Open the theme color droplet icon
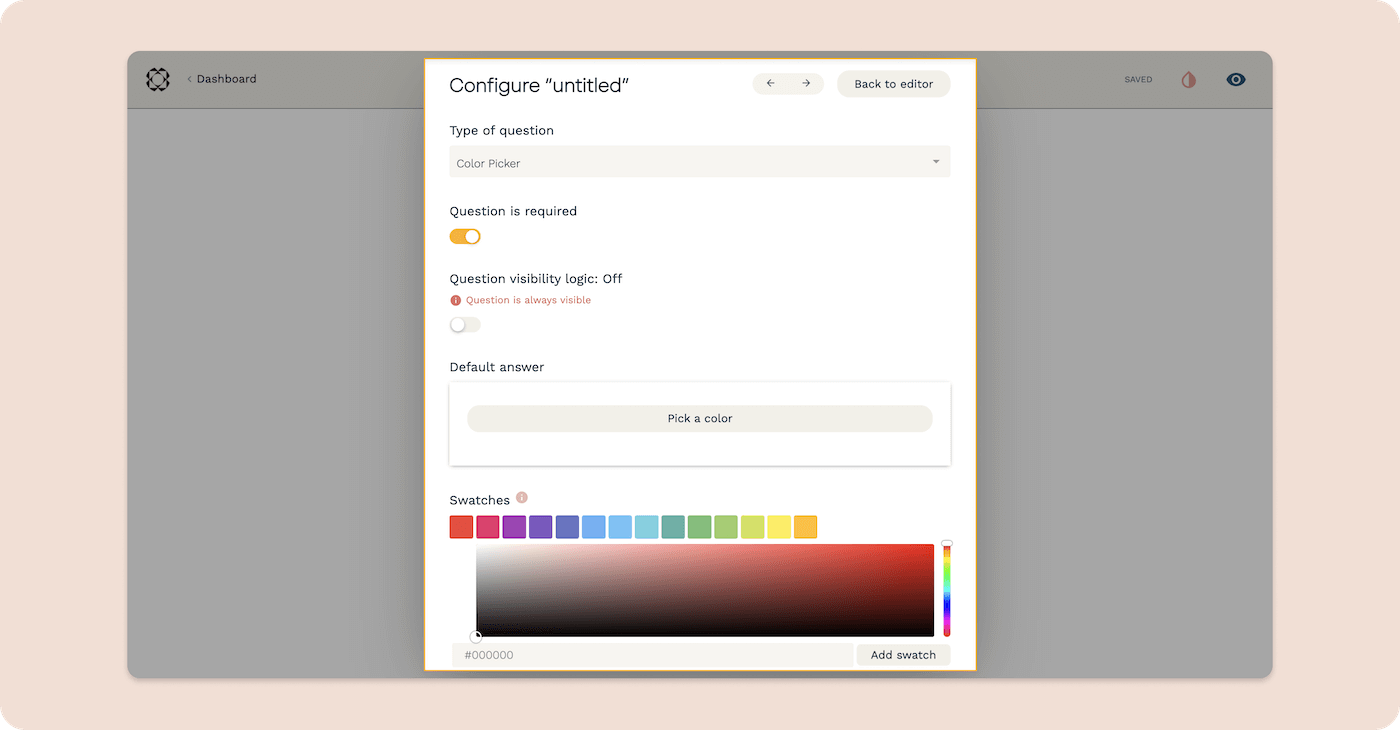Viewport: 1400px width, 730px height. 1188,80
